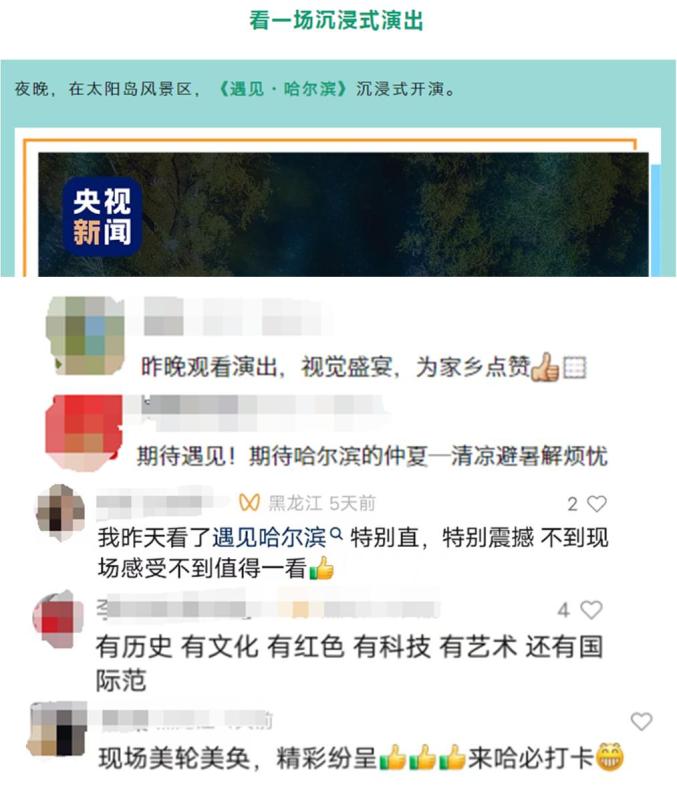Open the 《遇见·哈尔滨》 green title link

[x=283, y=89]
